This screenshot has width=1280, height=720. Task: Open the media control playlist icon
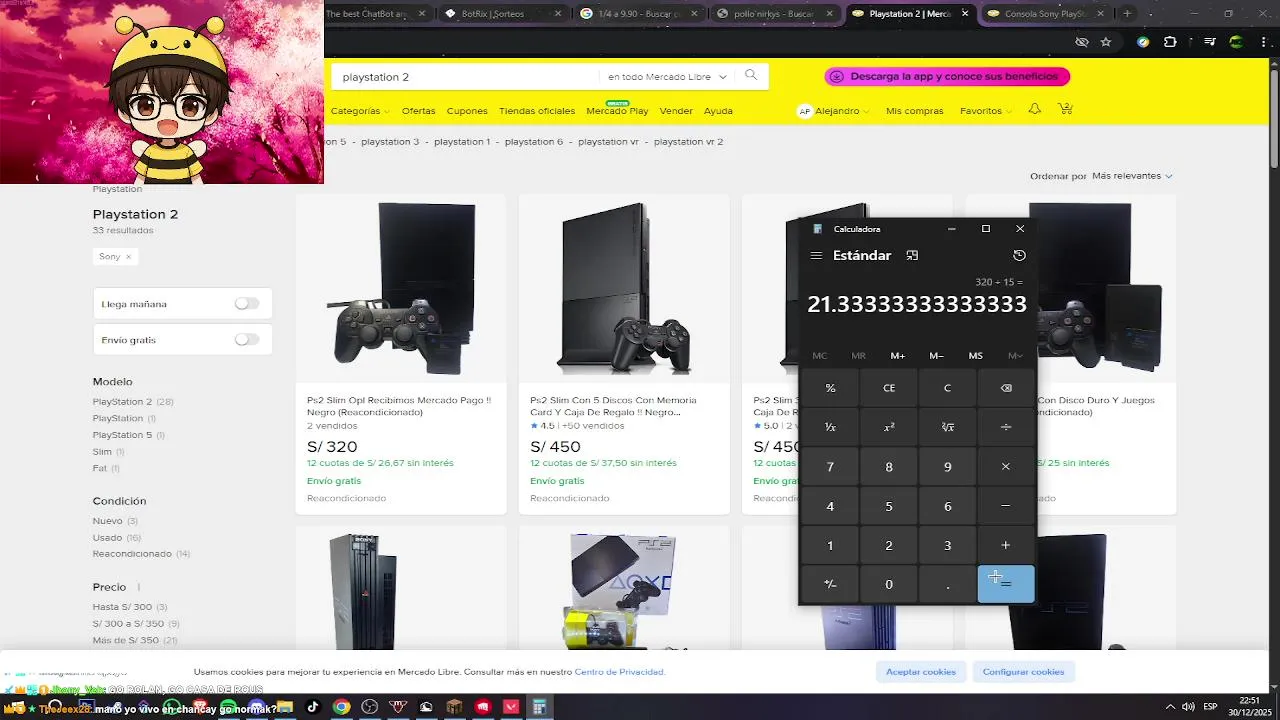click(1210, 42)
